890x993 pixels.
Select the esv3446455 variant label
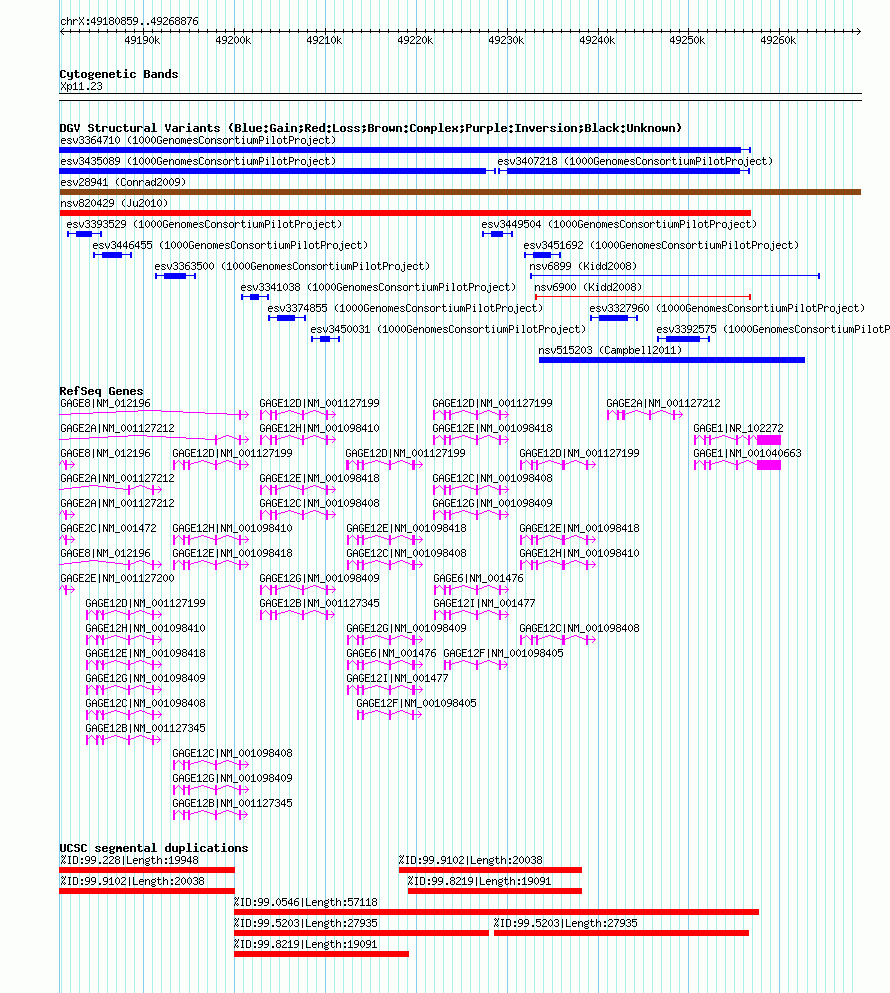point(231,245)
